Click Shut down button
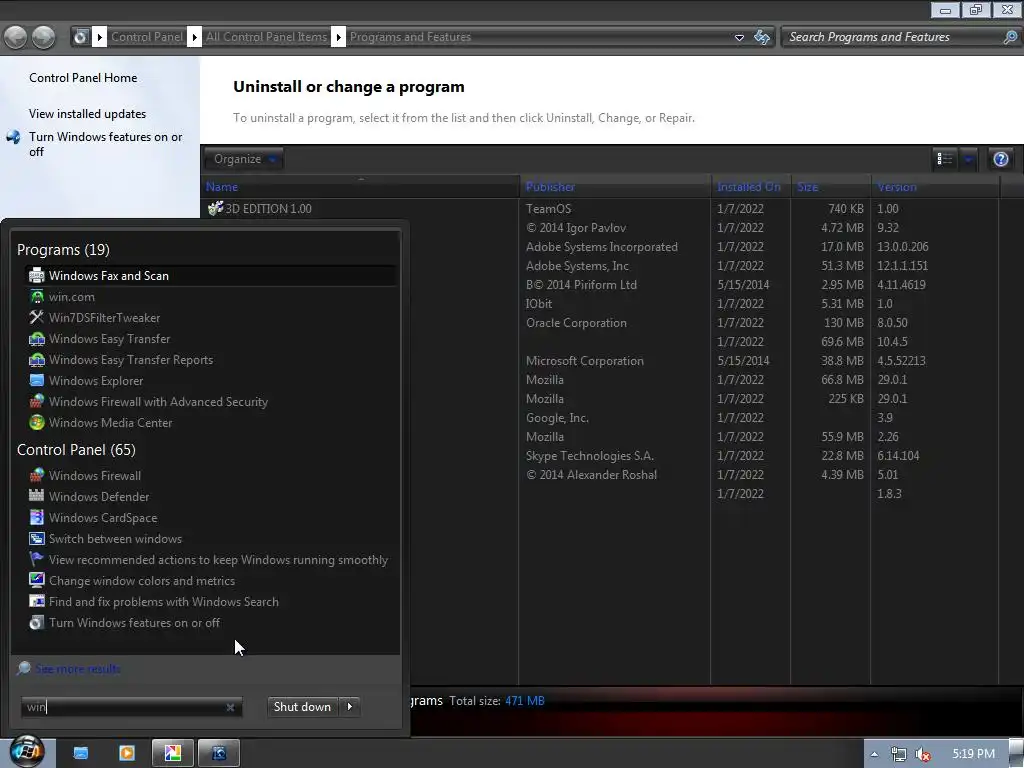This screenshot has height=768, width=1024. (x=302, y=707)
